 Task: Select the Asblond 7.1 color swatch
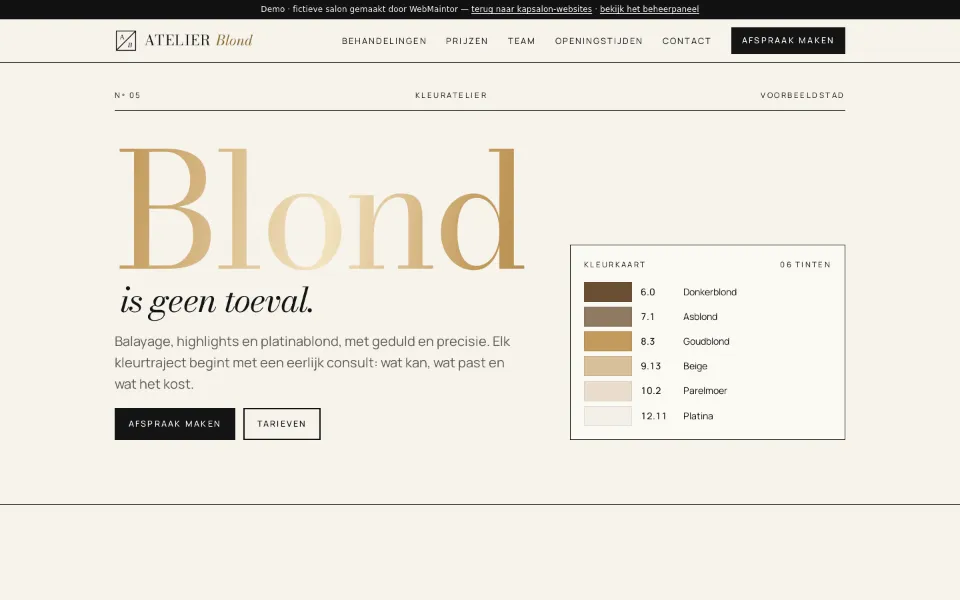607,317
